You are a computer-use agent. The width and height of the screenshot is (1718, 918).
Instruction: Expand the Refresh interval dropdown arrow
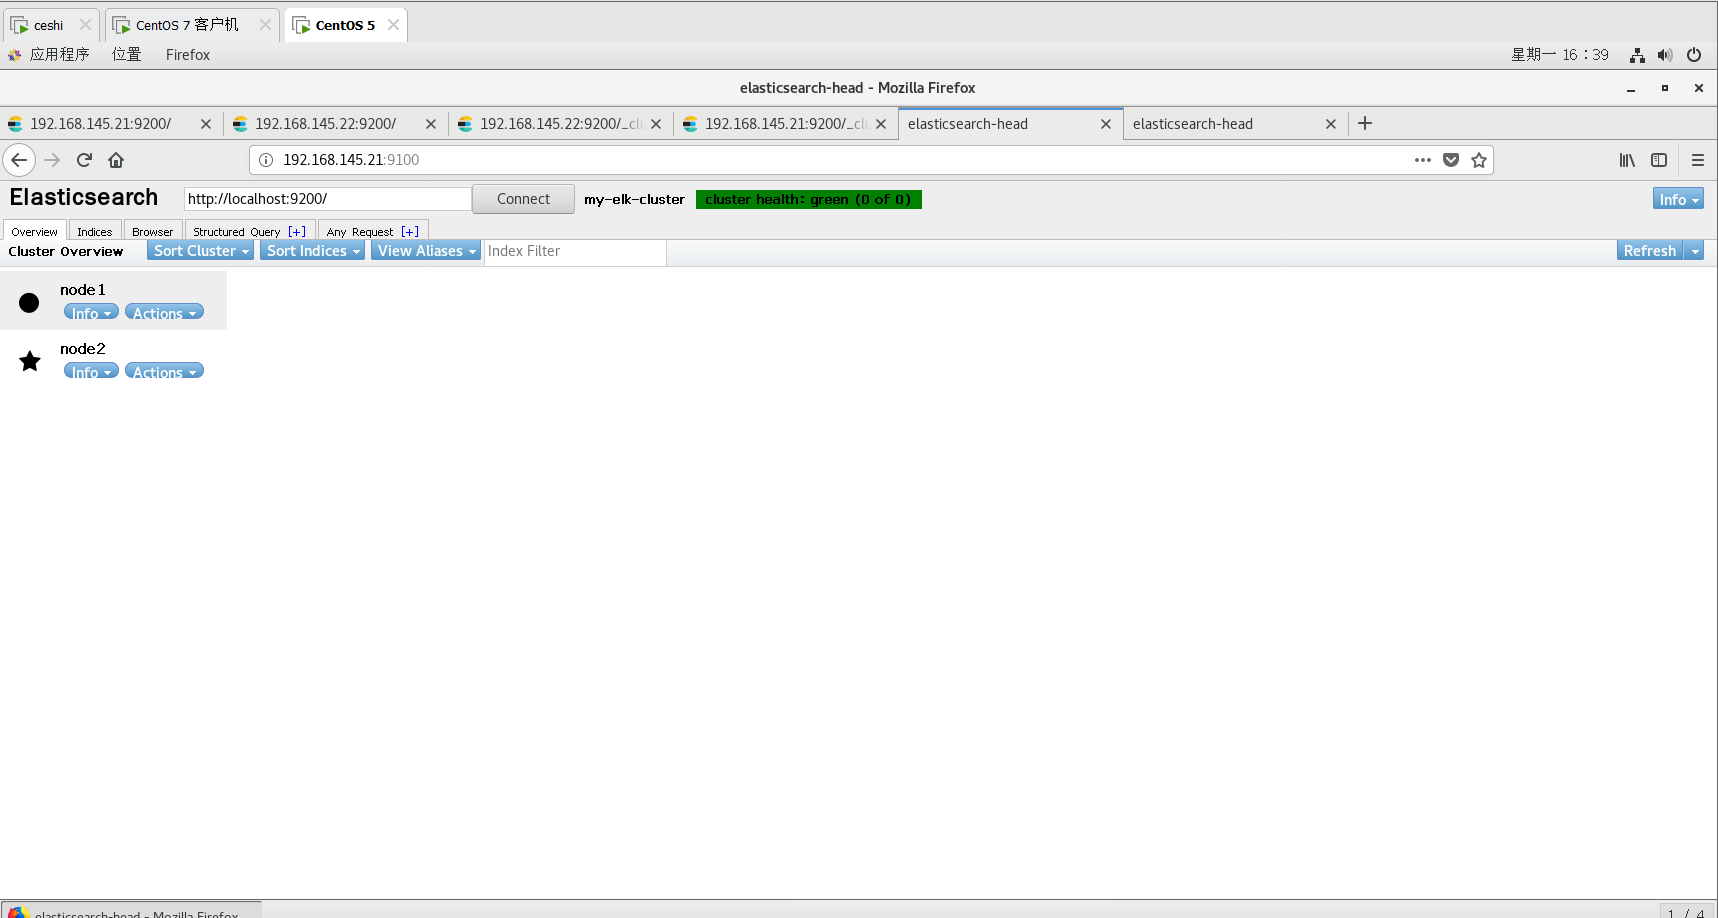1695,251
